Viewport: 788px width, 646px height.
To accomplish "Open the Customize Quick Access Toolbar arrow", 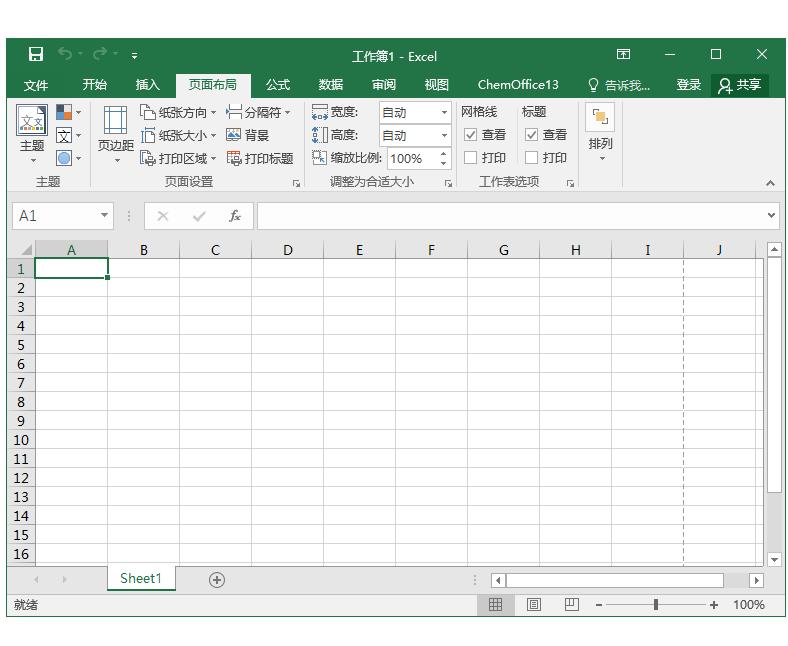I will tap(134, 56).
